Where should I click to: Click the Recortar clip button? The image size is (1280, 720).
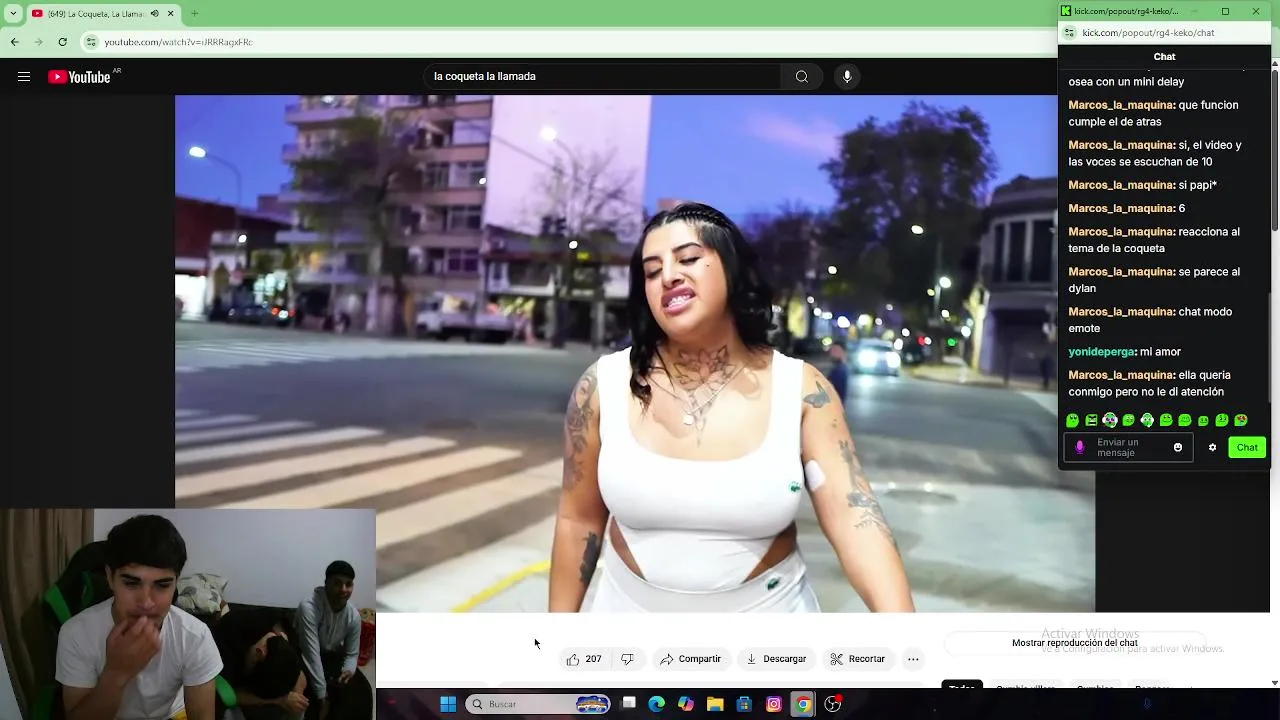click(858, 659)
